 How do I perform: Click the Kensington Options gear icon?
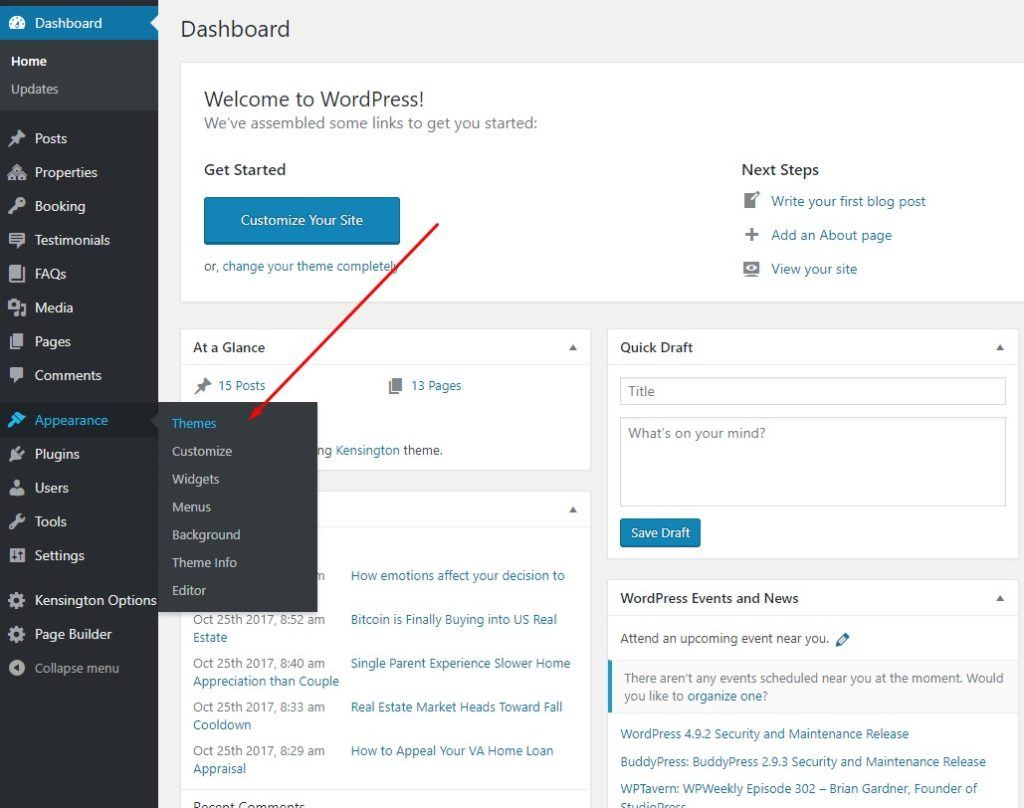pos(17,600)
